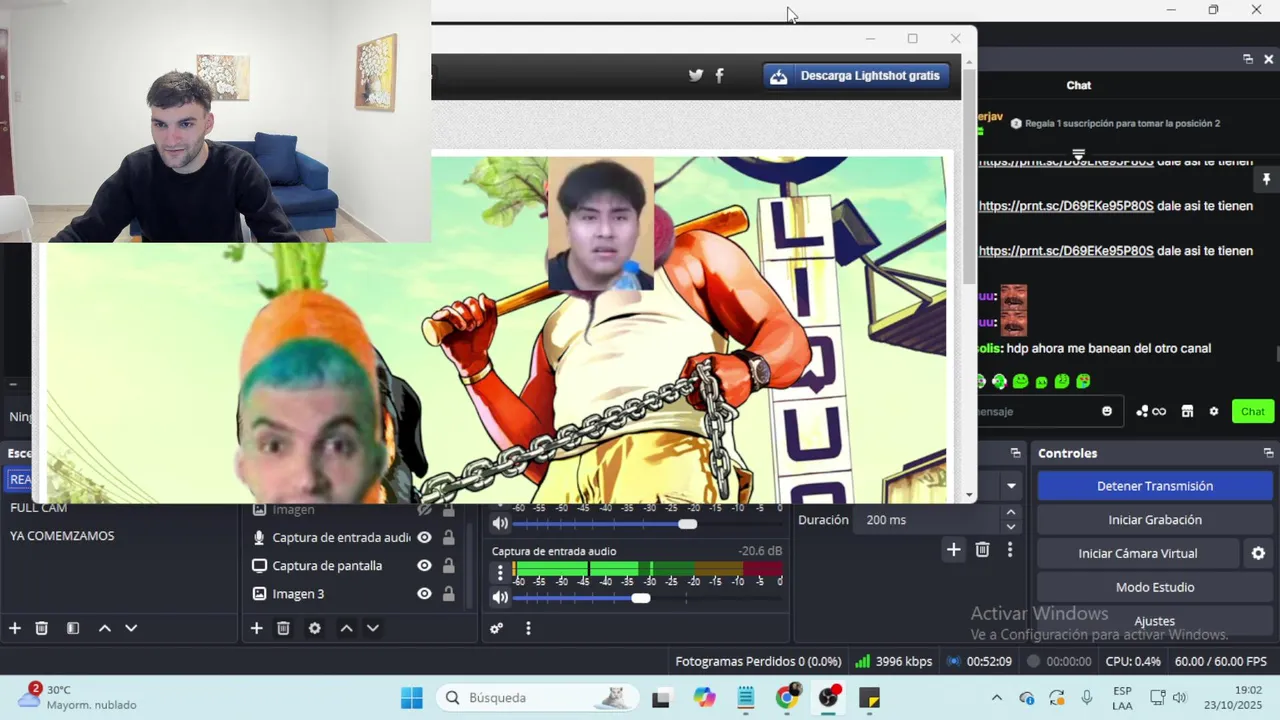The height and width of the screenshot is (720, 1280).
Task: Hide the Imagen 3 source
Action: tap(424, 593)
